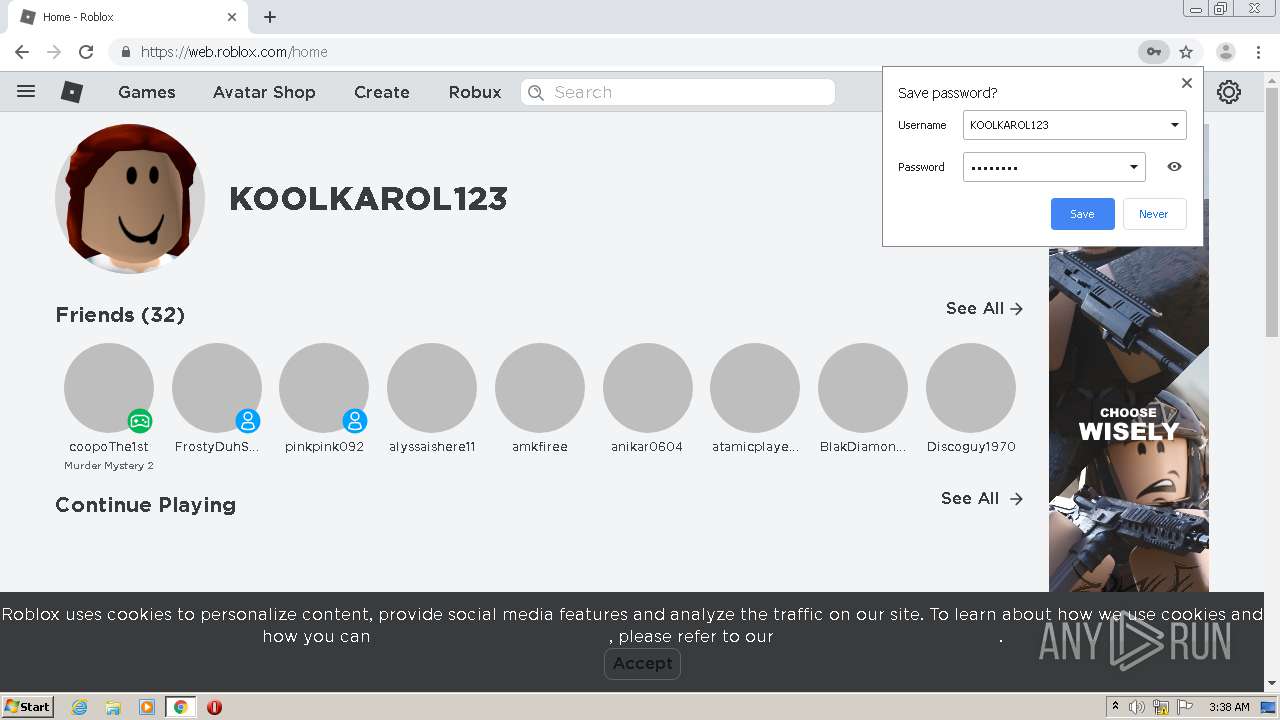Bookmark this page with the star

[1186, 52]
